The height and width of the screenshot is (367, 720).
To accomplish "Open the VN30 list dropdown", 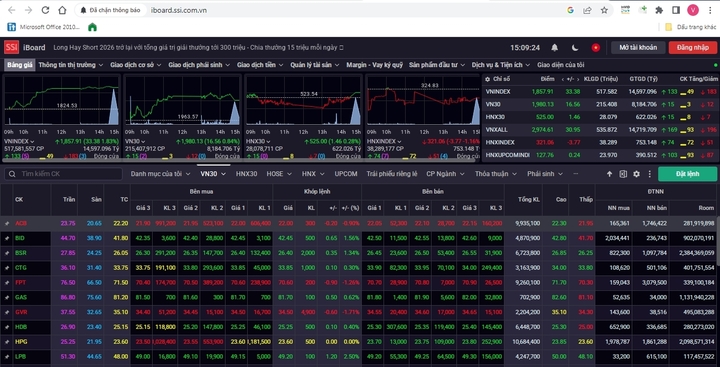I will [214, 174].
